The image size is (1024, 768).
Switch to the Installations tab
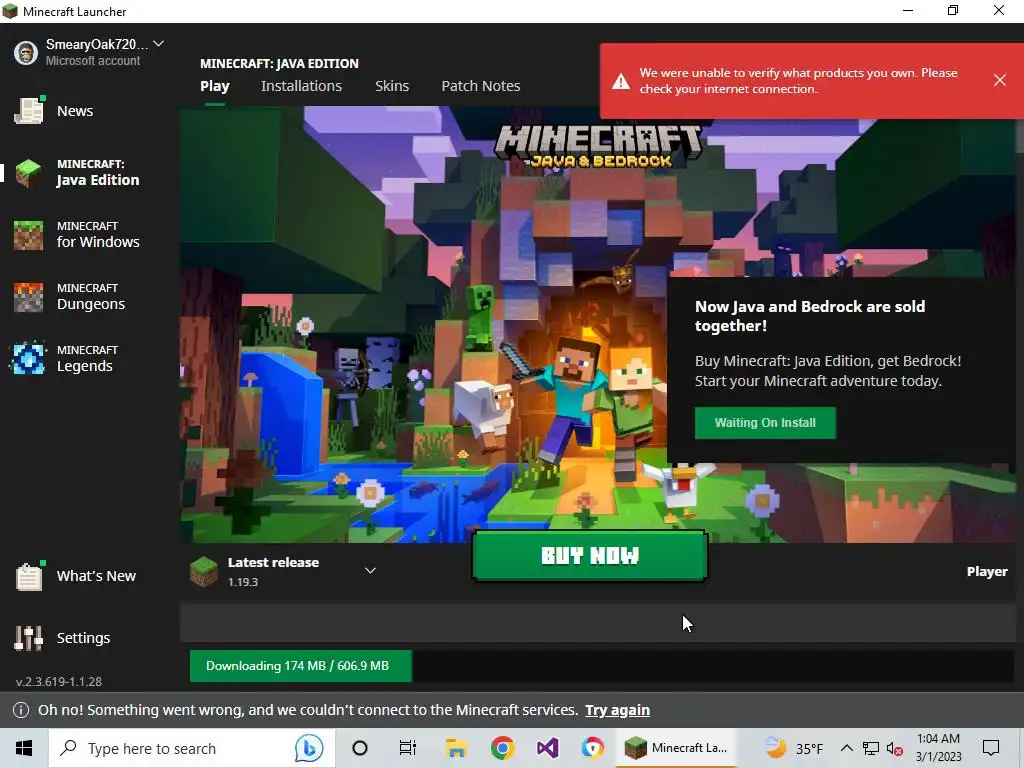point(301,86)
